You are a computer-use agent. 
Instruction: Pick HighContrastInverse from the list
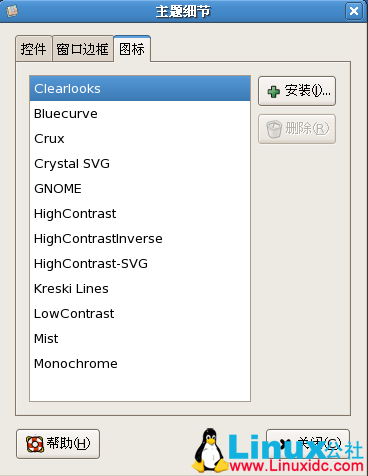[140, 239]
